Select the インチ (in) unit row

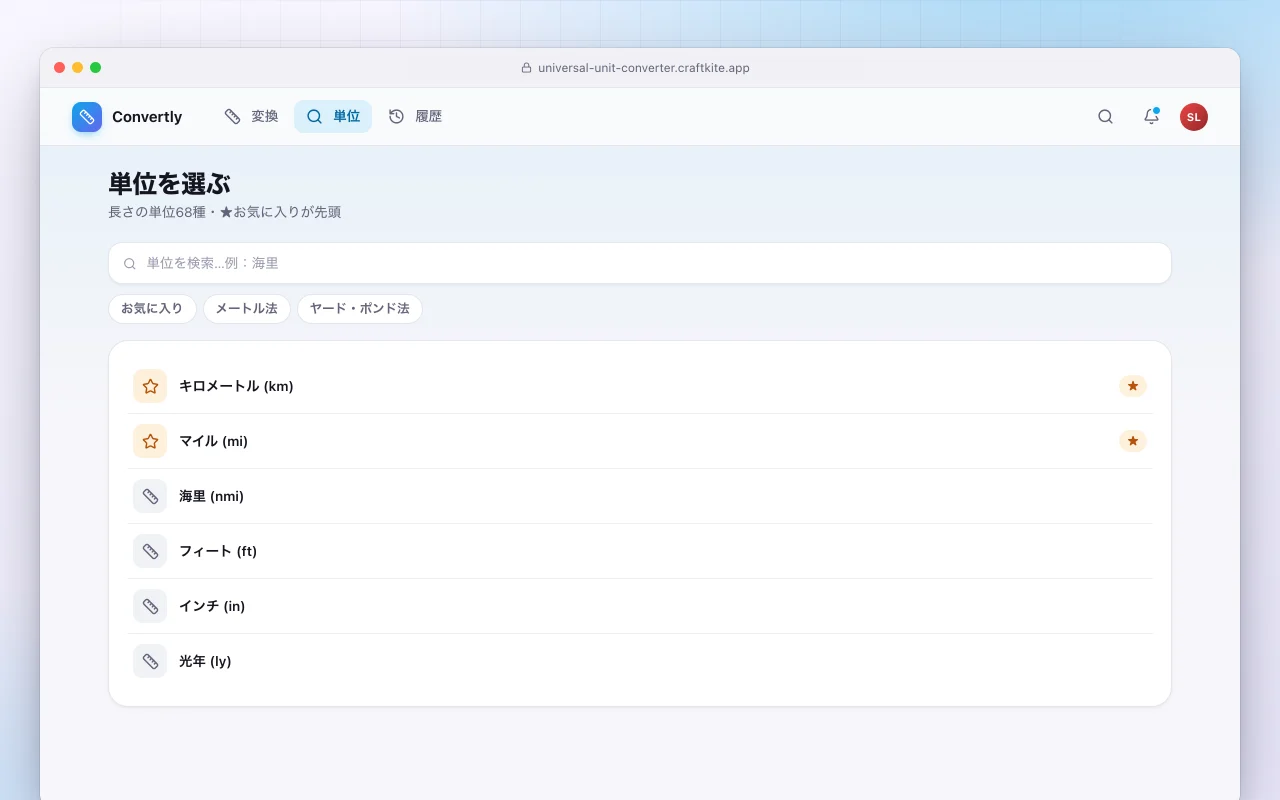pos(640,606)
